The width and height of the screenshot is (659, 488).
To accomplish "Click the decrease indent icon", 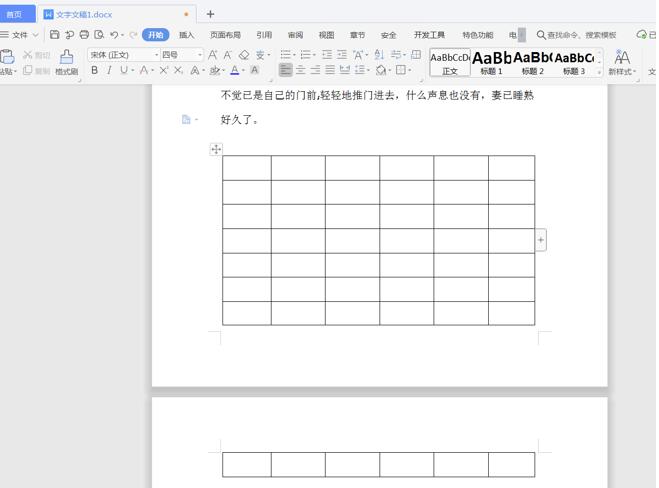I will coord(327,55).
